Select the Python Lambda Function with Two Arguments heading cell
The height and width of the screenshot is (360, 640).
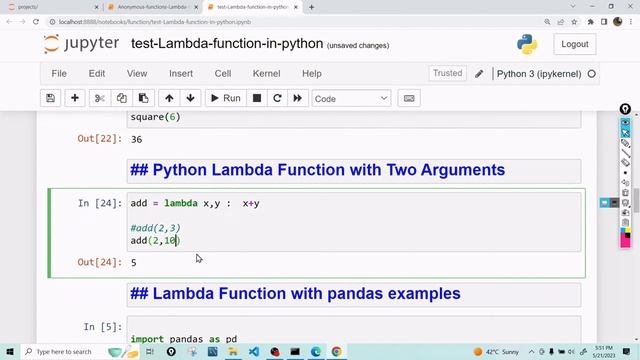tap(353, 171)
